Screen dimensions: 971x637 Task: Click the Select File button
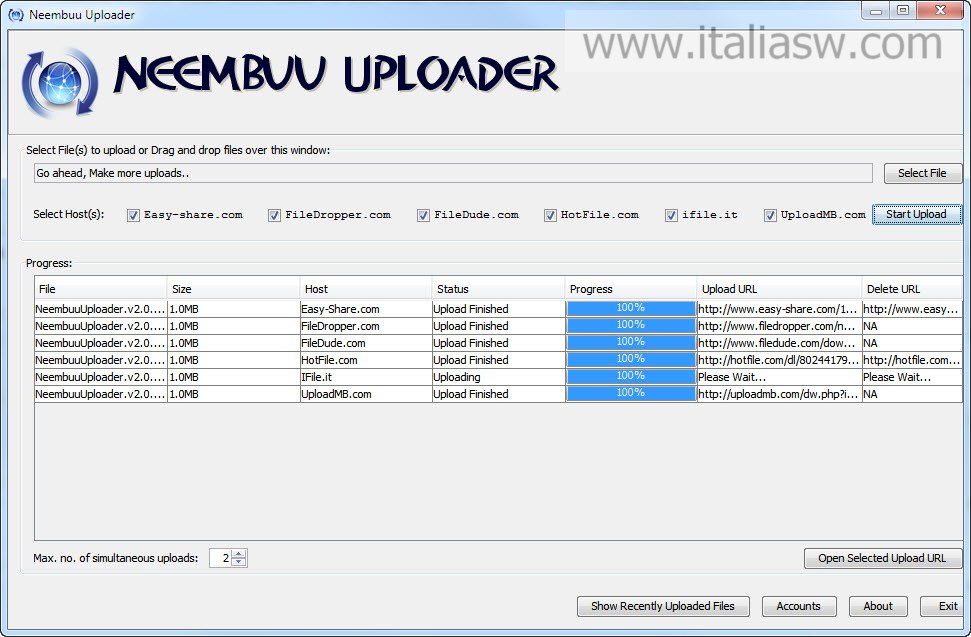922,173
